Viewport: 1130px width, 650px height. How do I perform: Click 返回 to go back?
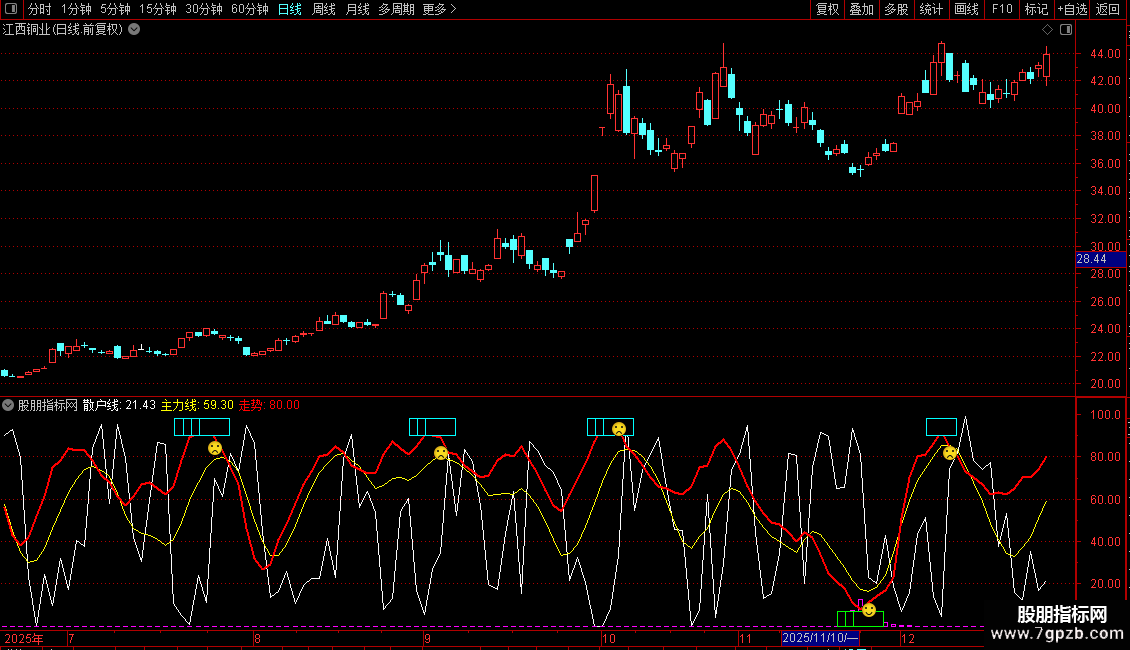1108,9
